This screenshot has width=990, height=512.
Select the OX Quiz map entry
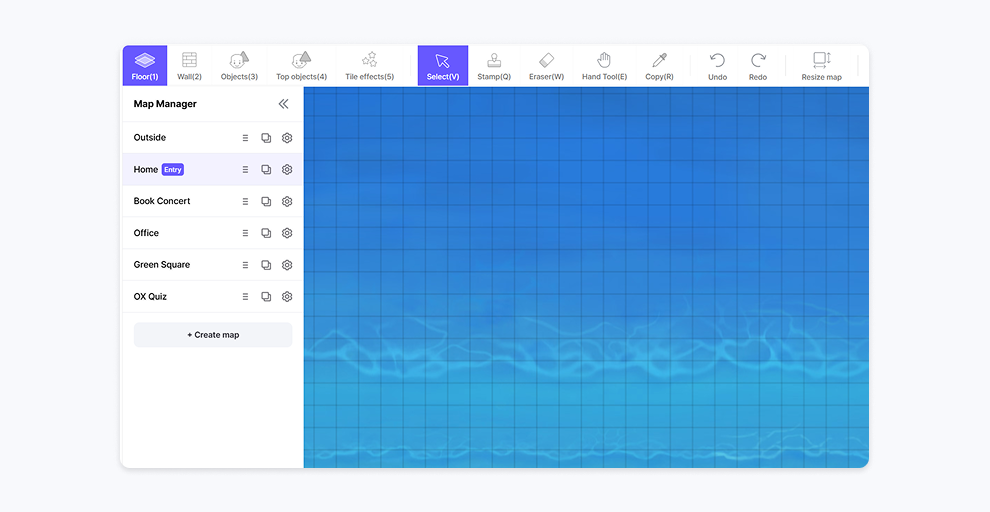coord(212,297)
